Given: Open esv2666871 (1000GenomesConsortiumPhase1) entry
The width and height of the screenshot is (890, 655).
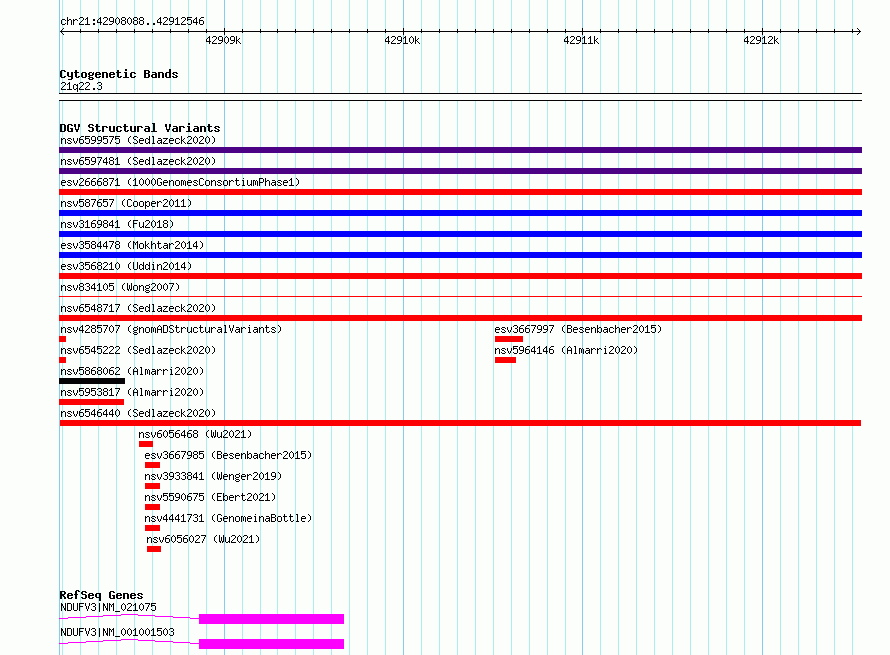Looking at the screenshot, I should tap(180, 182).
